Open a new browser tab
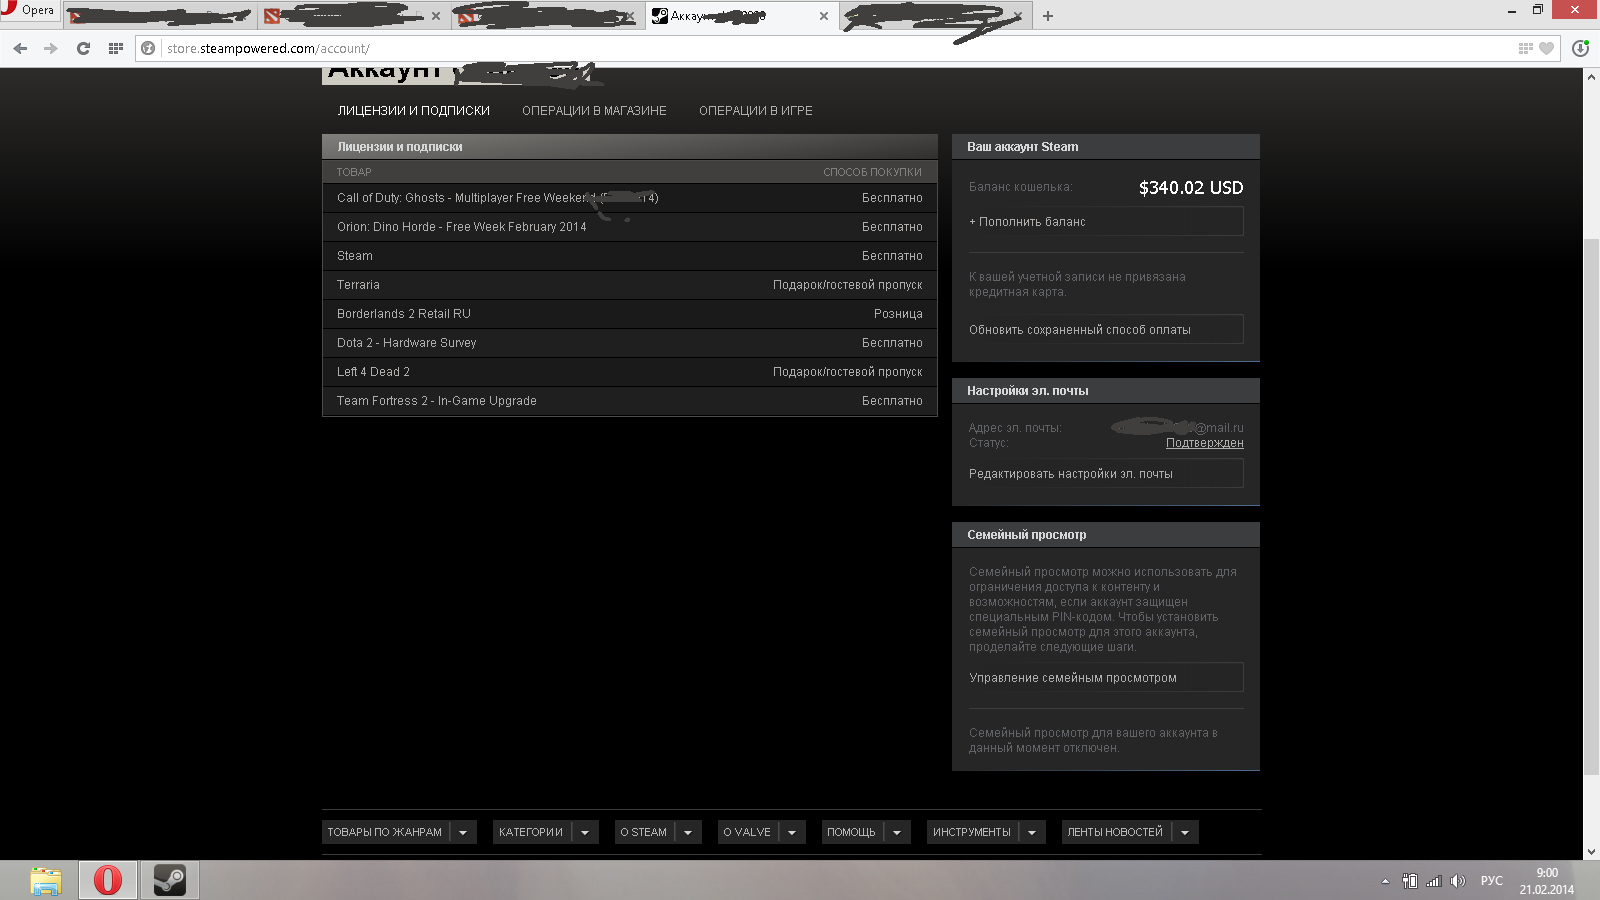 (1047, 16)
